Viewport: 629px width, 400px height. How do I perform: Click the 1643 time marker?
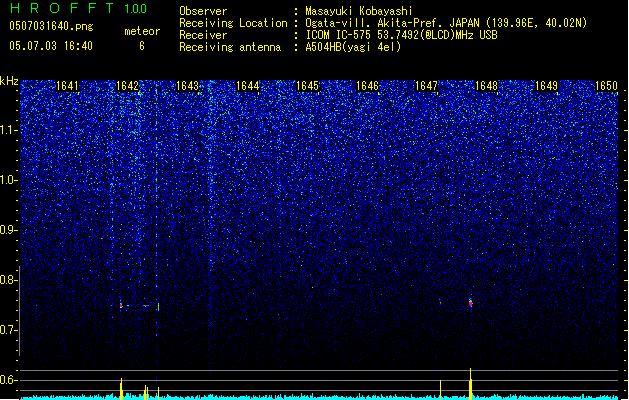(x=187, y=85)
